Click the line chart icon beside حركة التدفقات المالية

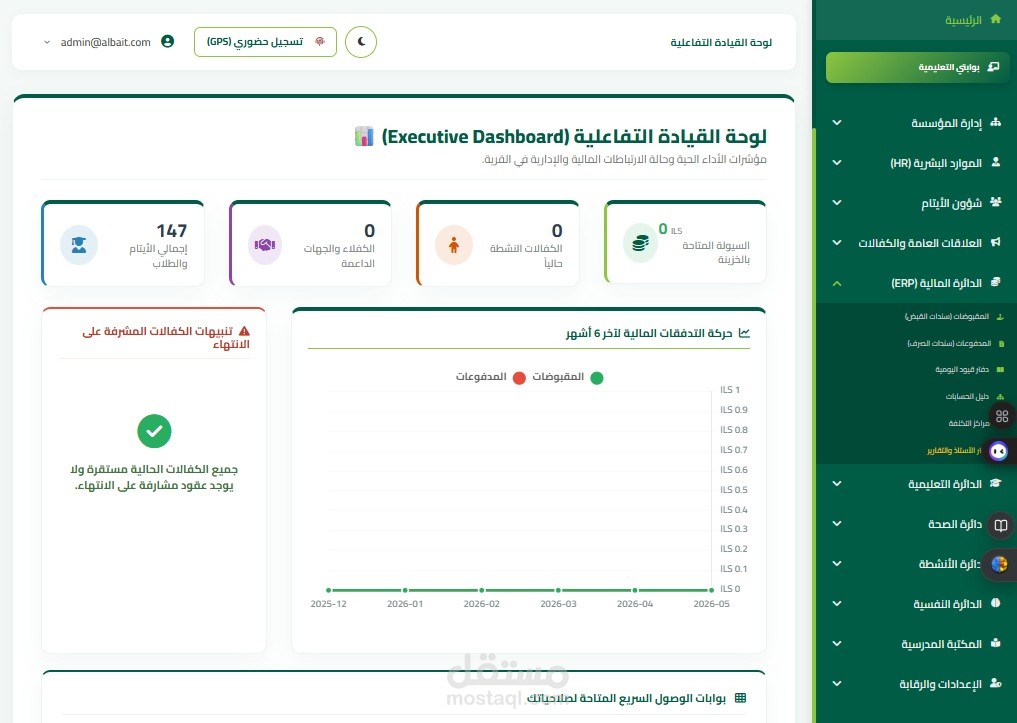click(x=744, y=333)
